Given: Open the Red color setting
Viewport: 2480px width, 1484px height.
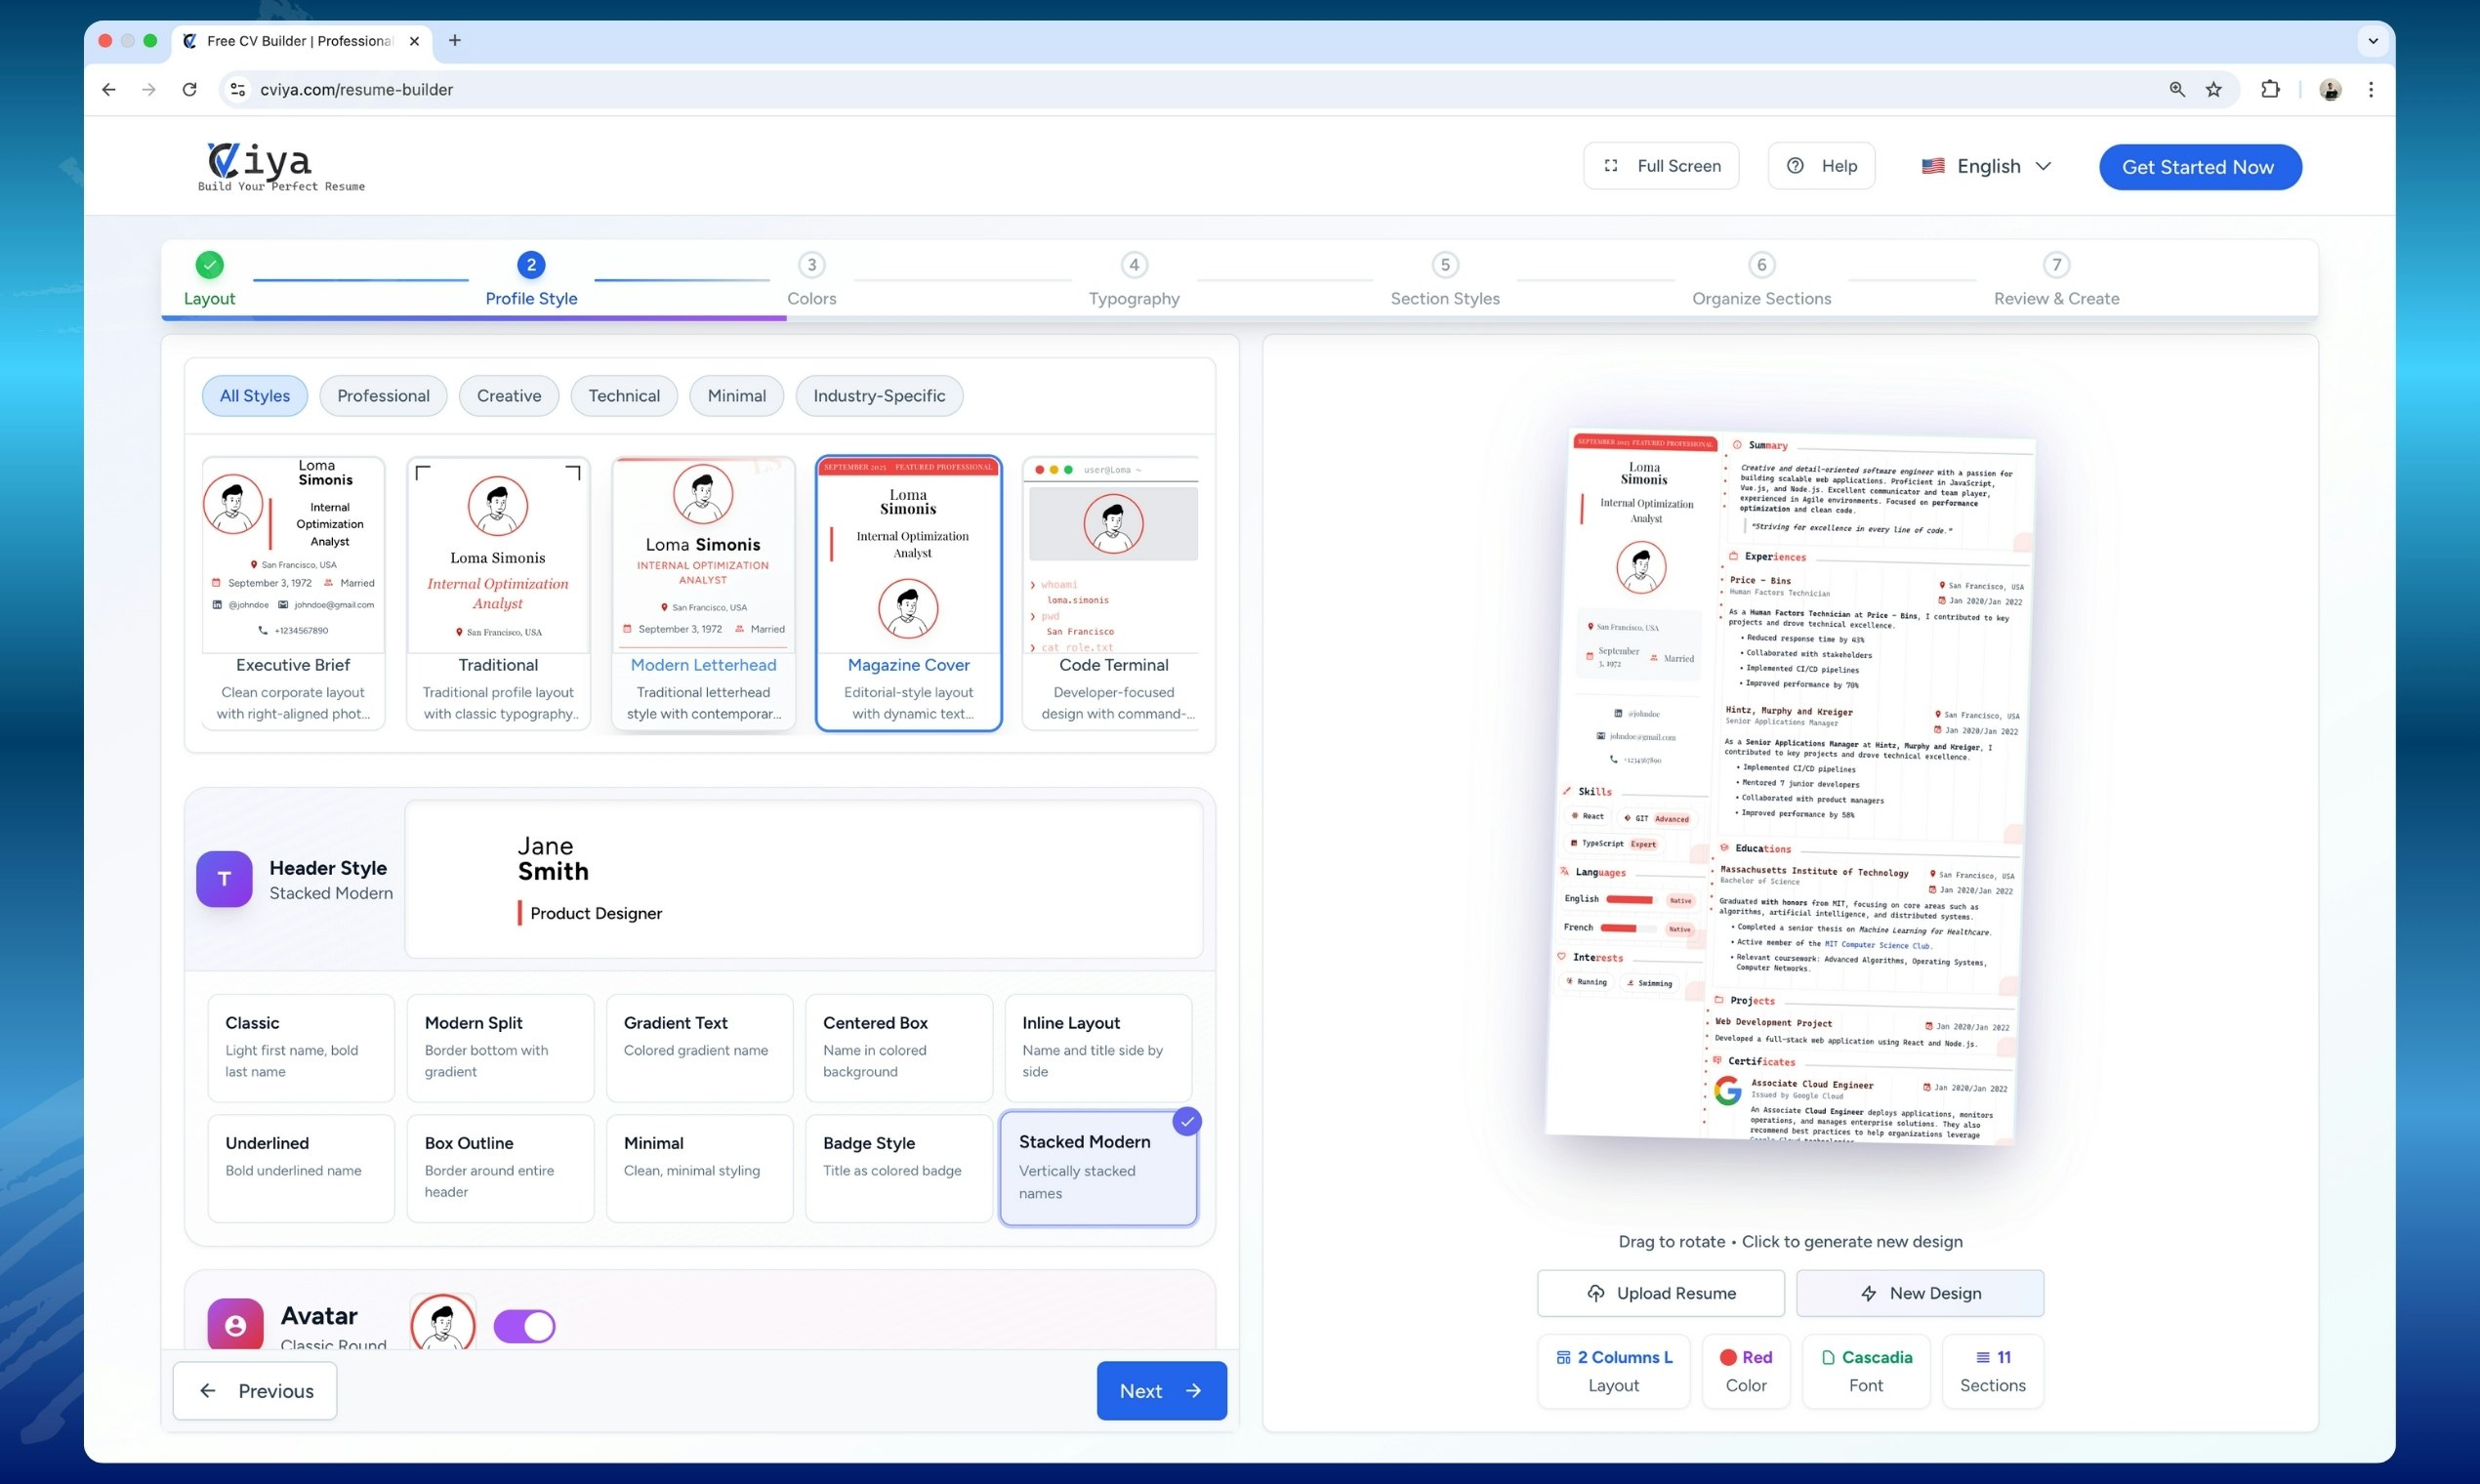Looking at the screenshot, I should point(1745,1370).
